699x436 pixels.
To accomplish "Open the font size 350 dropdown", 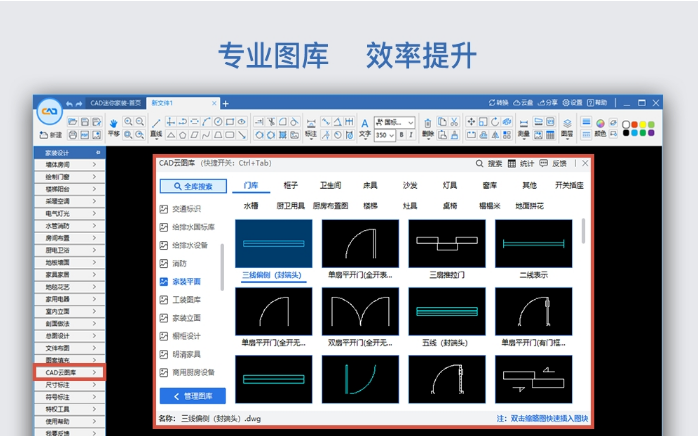I will point(385,135).
